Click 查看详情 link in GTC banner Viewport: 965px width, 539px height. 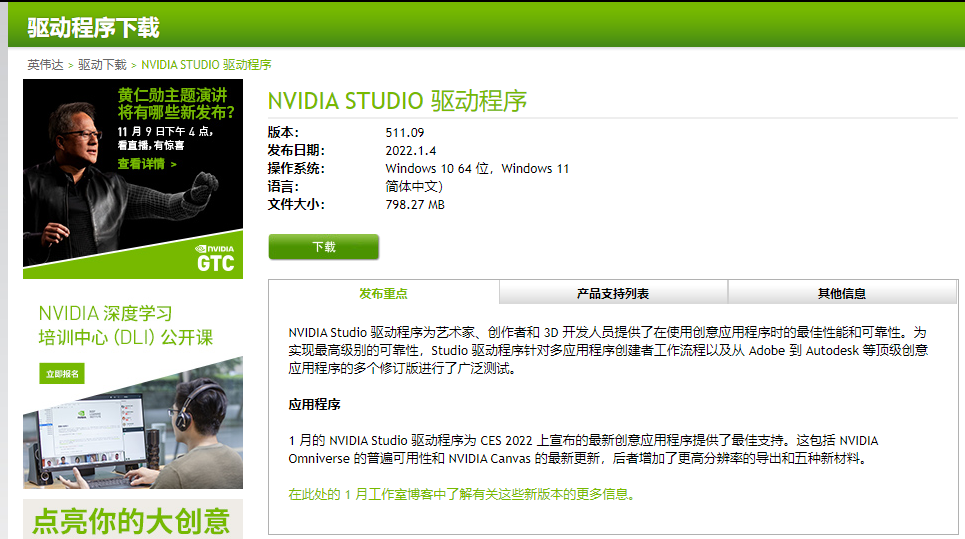click(x=146, y=164)
